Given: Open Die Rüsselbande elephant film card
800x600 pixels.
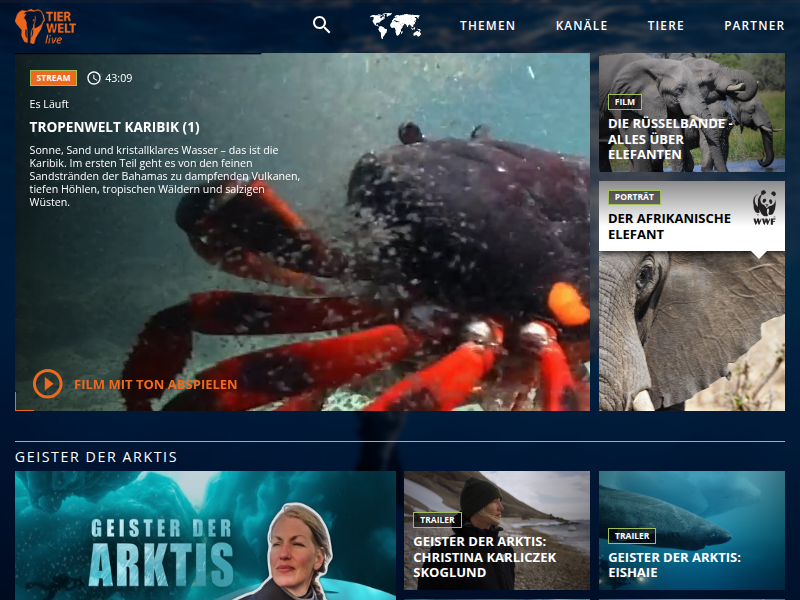Looking at the screenshot, I should (x=691, y=112).
